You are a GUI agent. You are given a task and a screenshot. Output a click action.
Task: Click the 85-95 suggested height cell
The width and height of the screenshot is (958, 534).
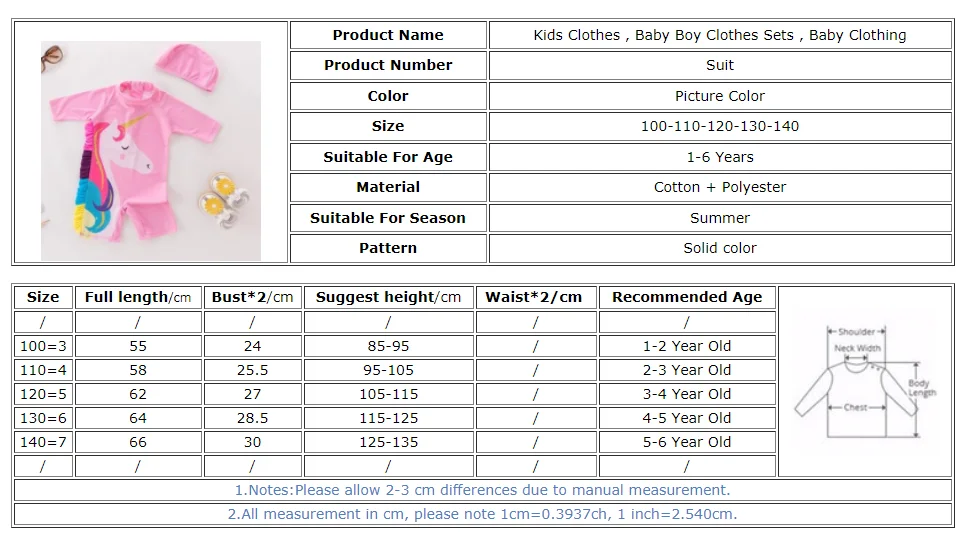[388, 346]
